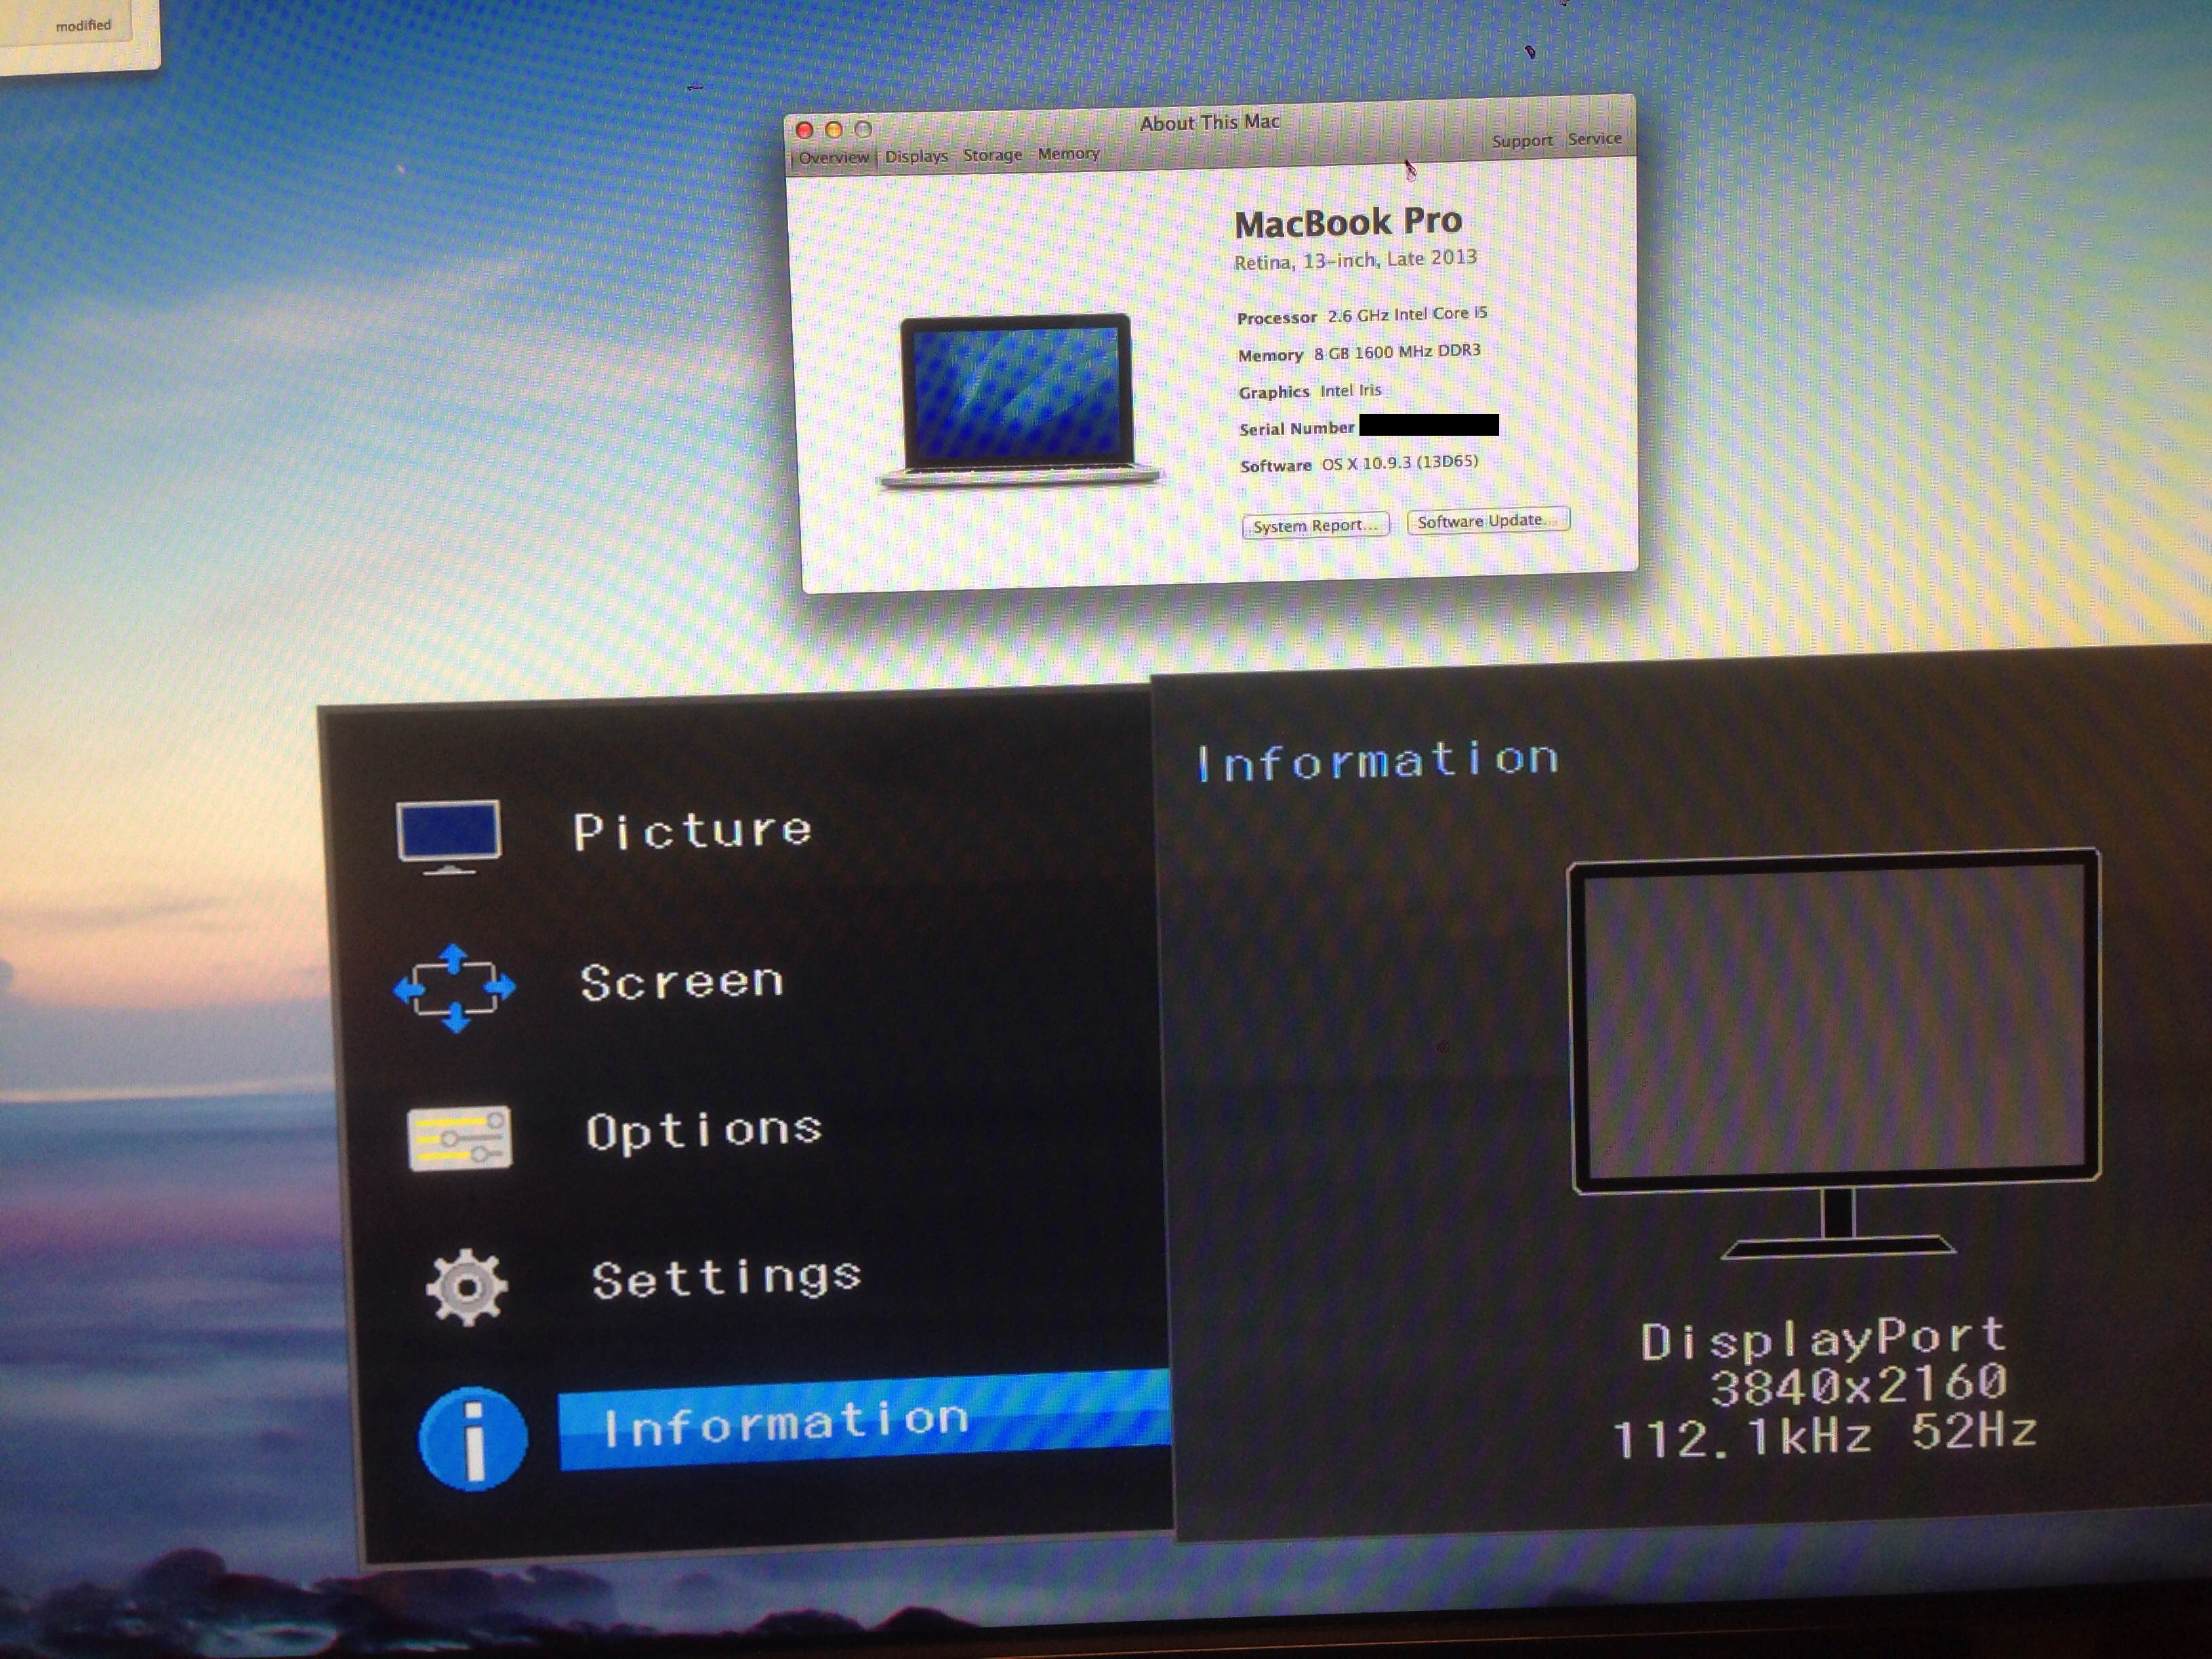
Task: Click the 'Retina, 13-inch, Late 2013' text
Action: [x=1355, y=260]
